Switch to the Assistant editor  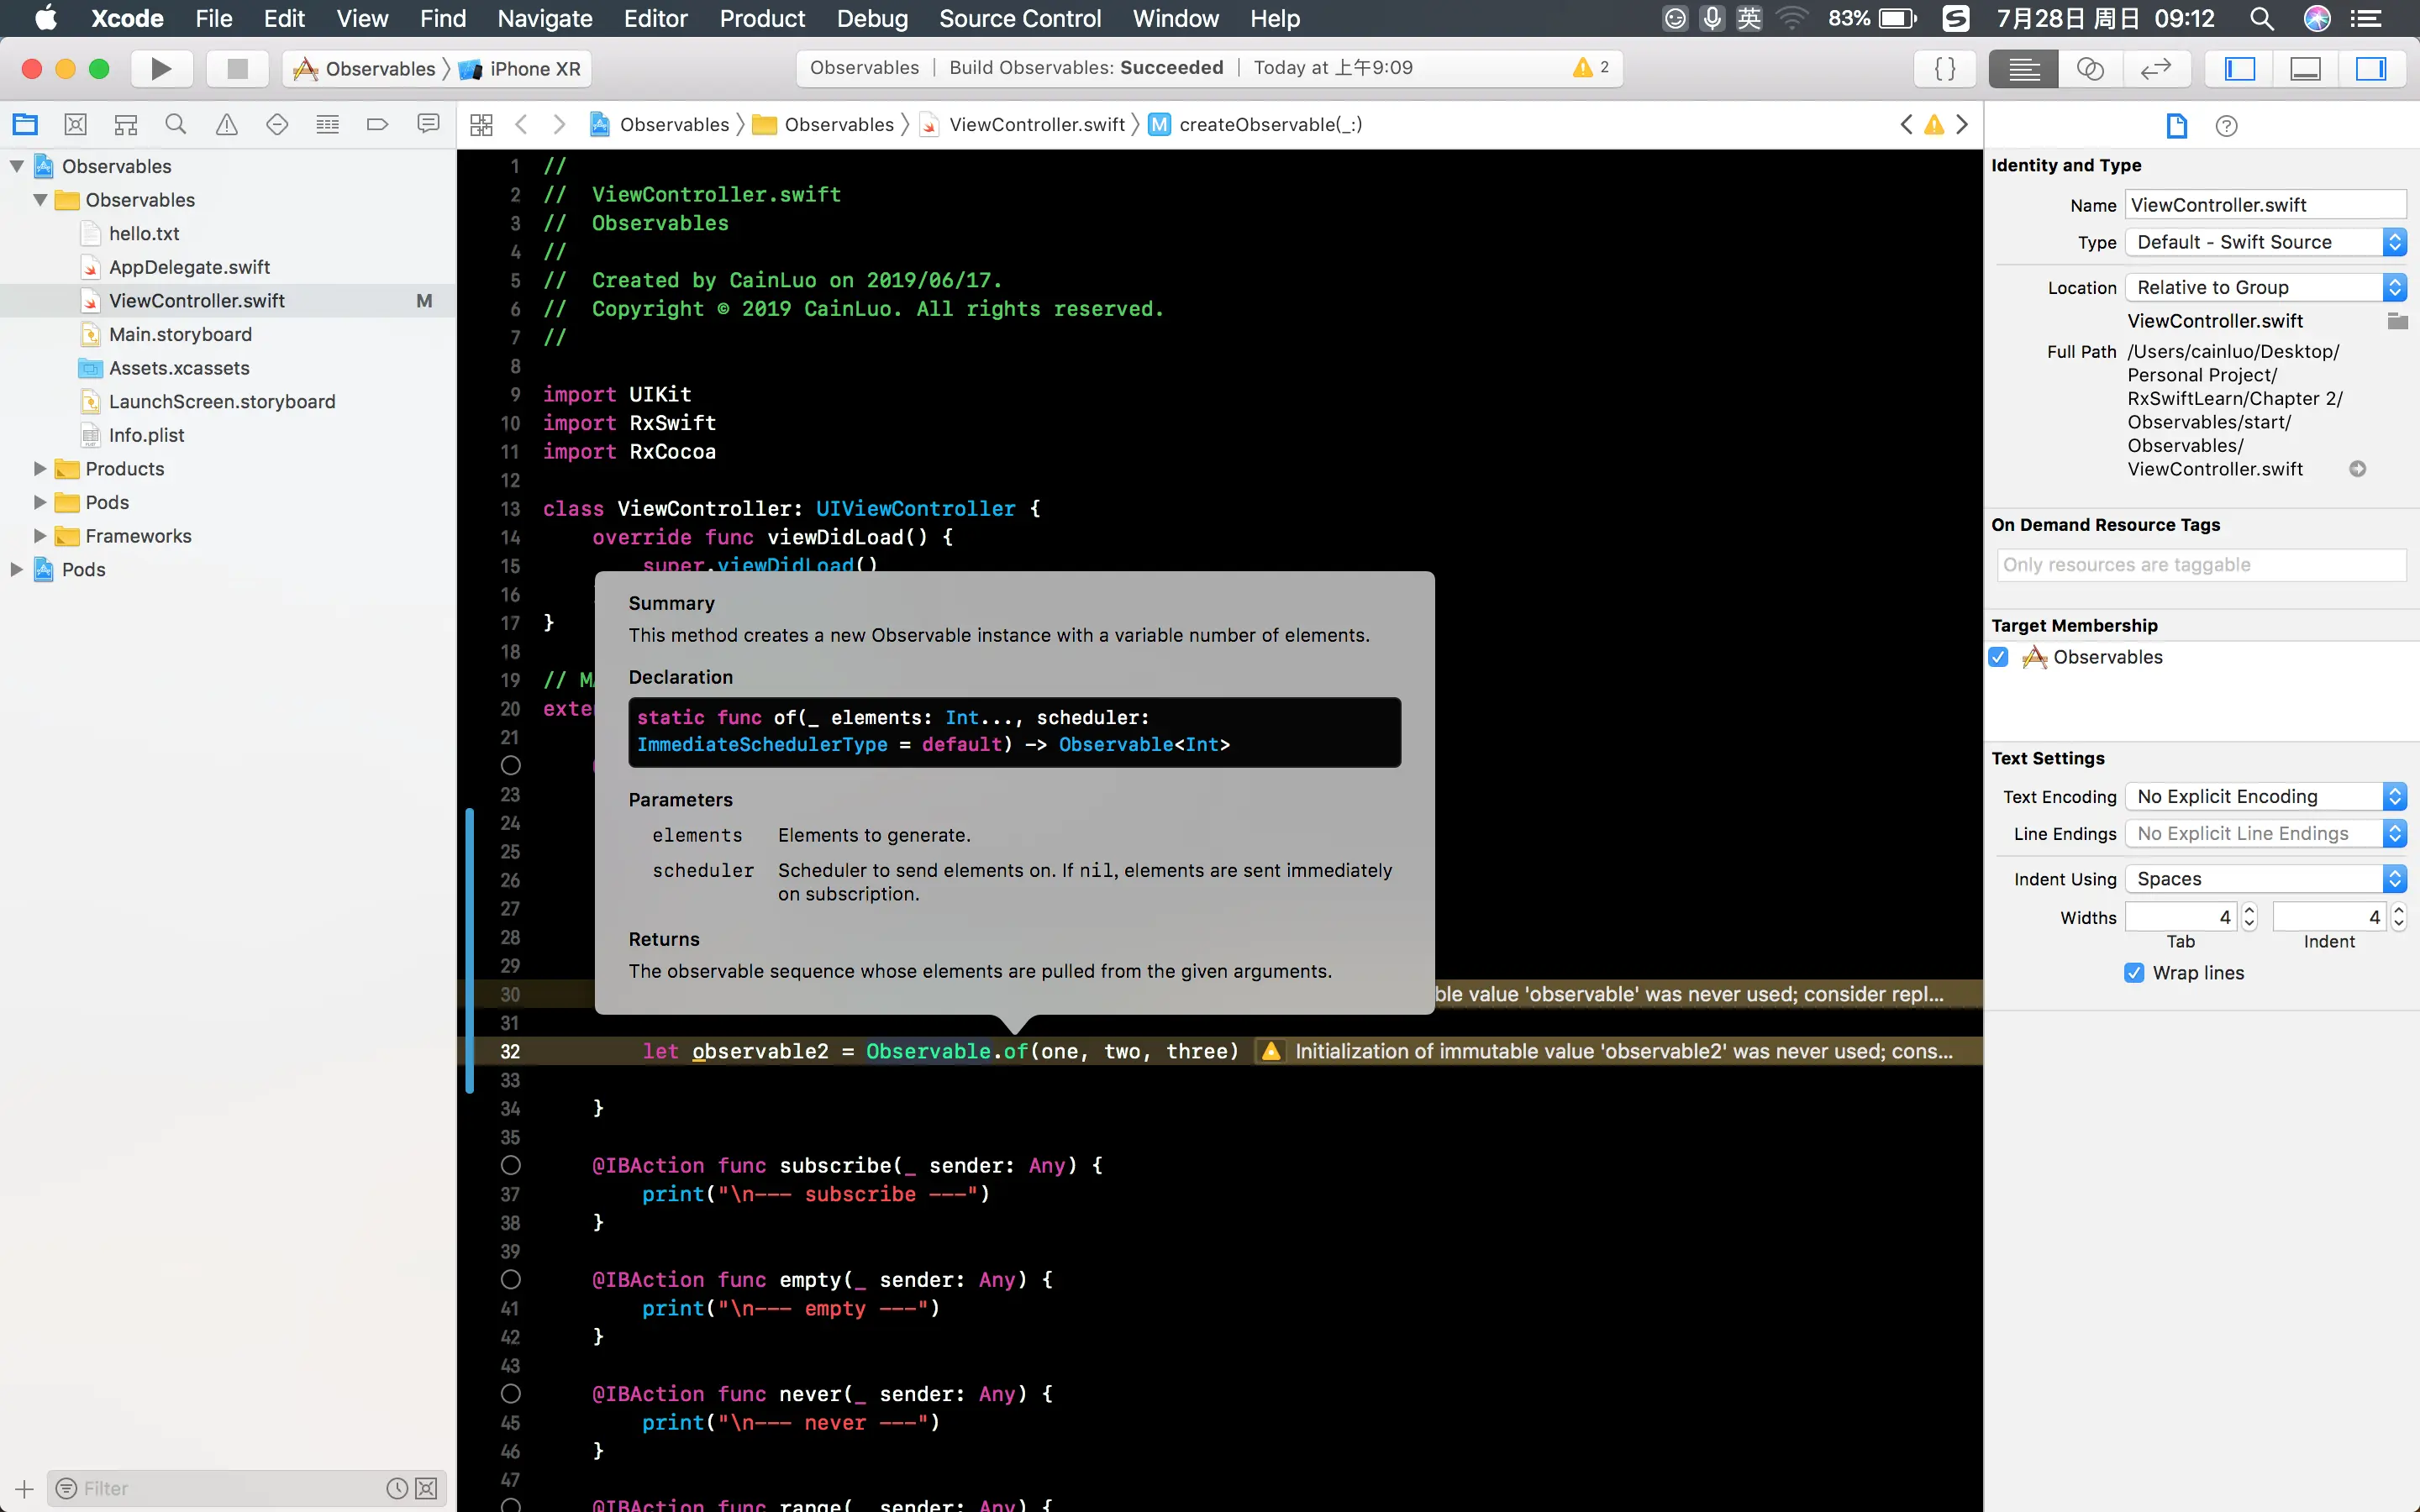2090,68
